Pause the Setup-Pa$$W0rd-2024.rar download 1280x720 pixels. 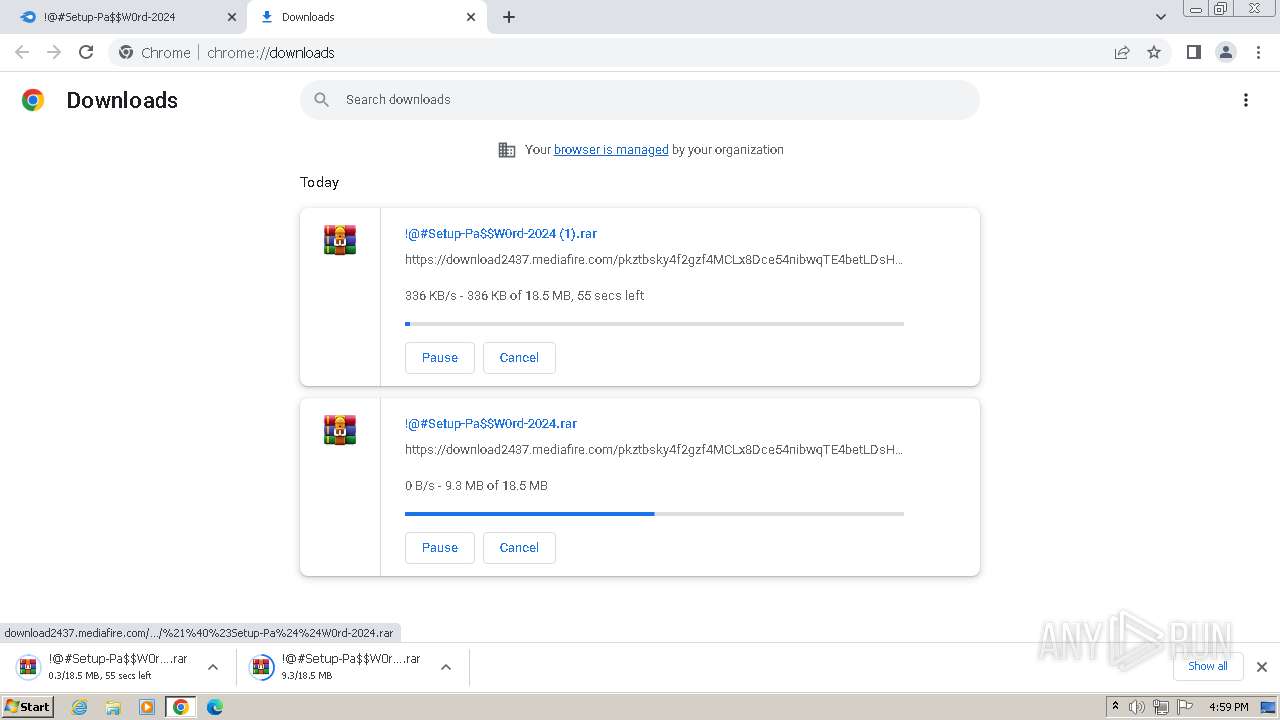click(x=440, y=548)
